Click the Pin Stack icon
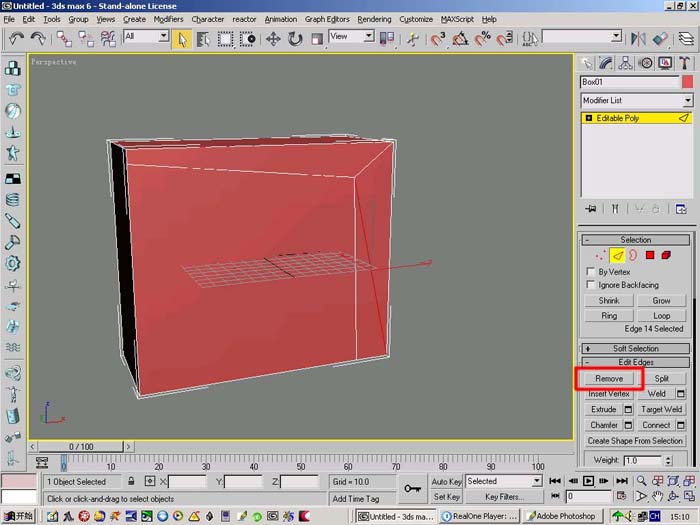The width and height of the screenshot is (700, 525). (591, 209)
